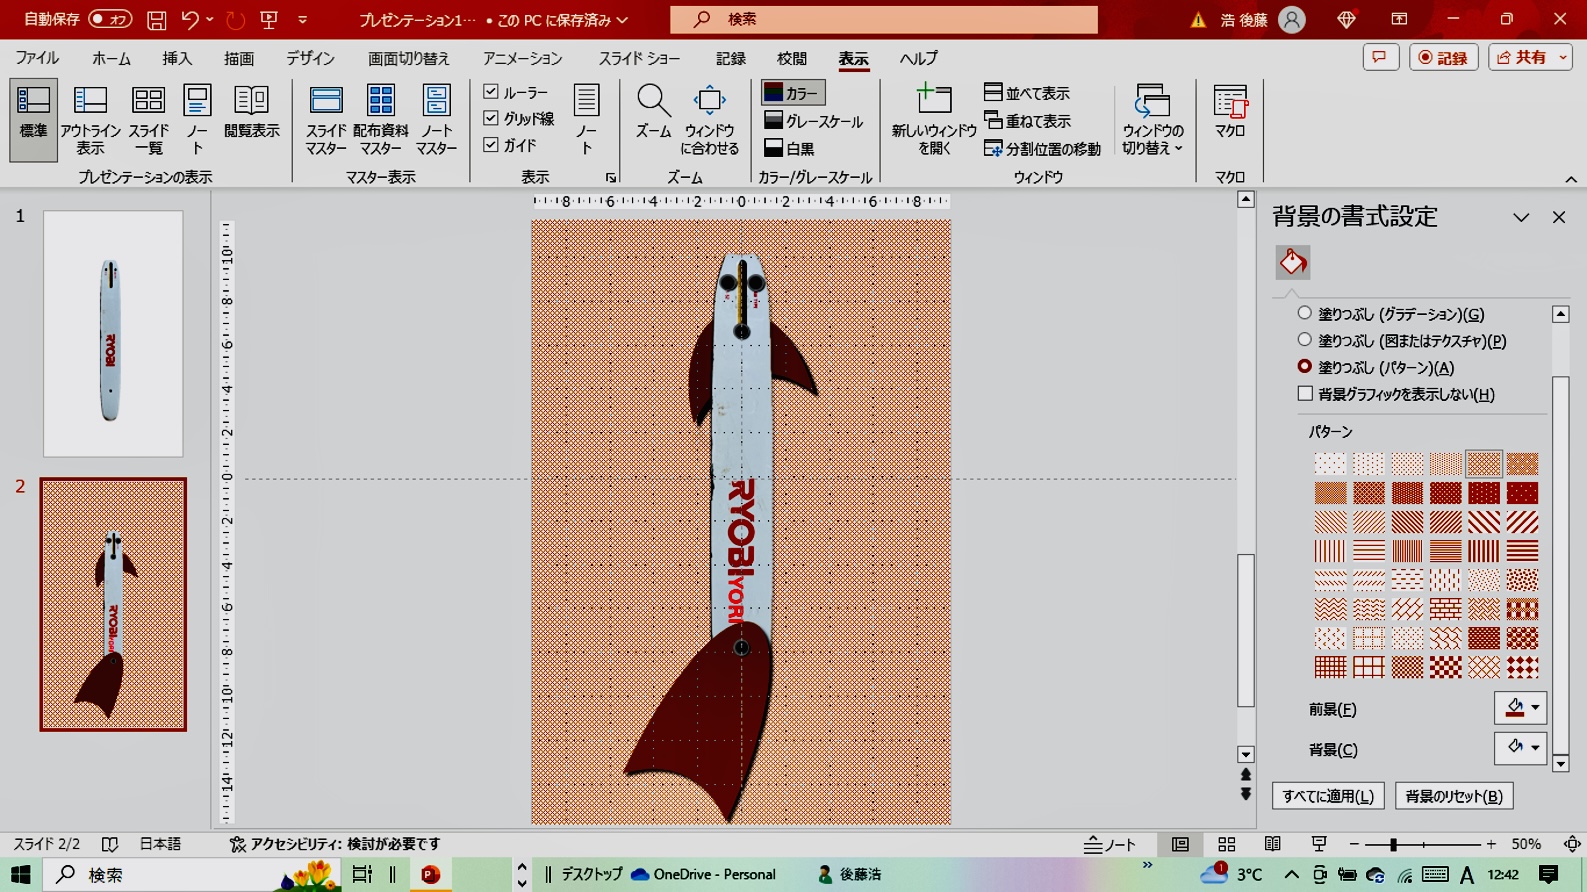
Task: Start slideshow from beginning icon in title bar
Action: 268,19
